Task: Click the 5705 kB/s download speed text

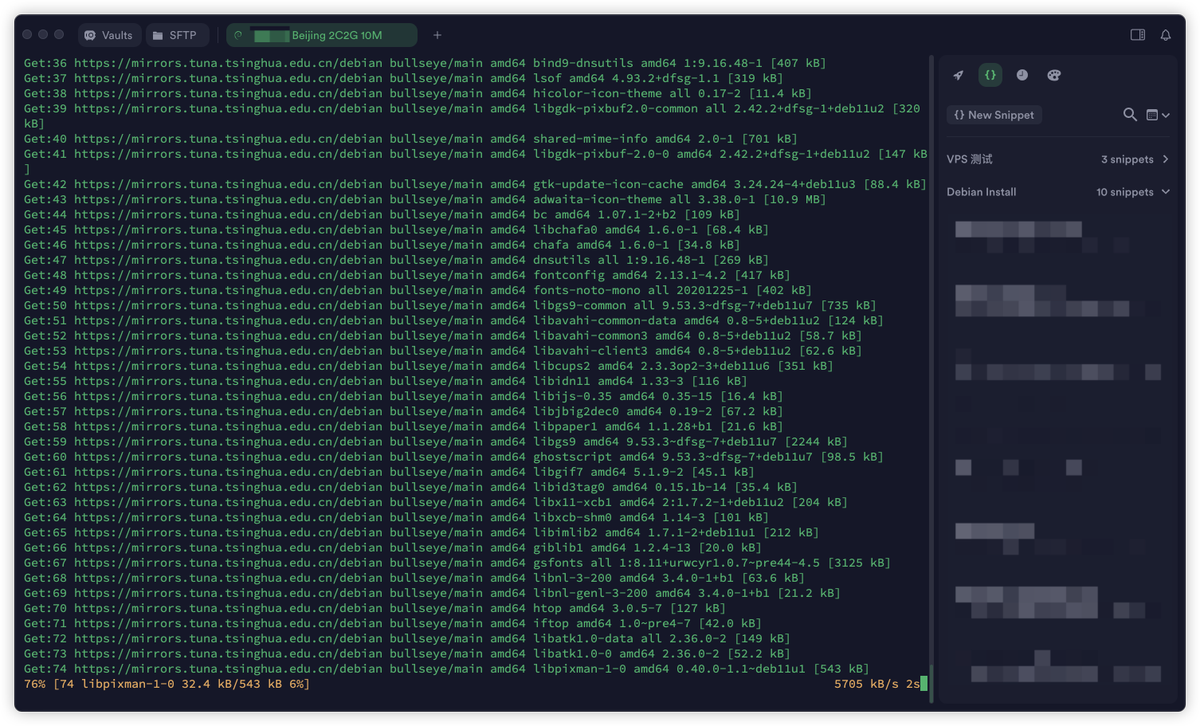Action: [866, 684]
